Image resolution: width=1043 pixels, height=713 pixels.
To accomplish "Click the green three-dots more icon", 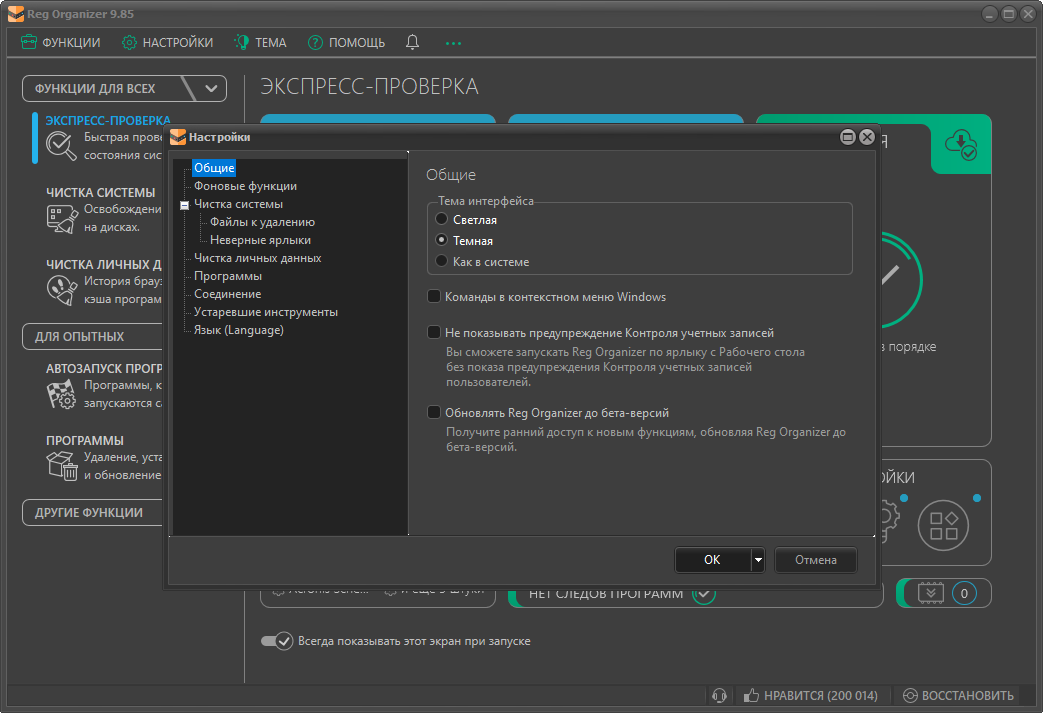I will coord(453,43).
